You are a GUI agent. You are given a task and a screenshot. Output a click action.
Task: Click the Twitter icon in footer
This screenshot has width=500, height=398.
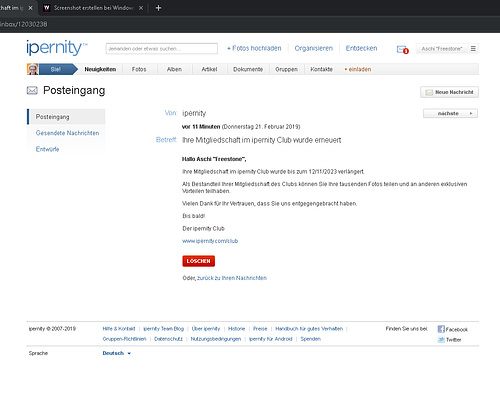pos(441,340)
